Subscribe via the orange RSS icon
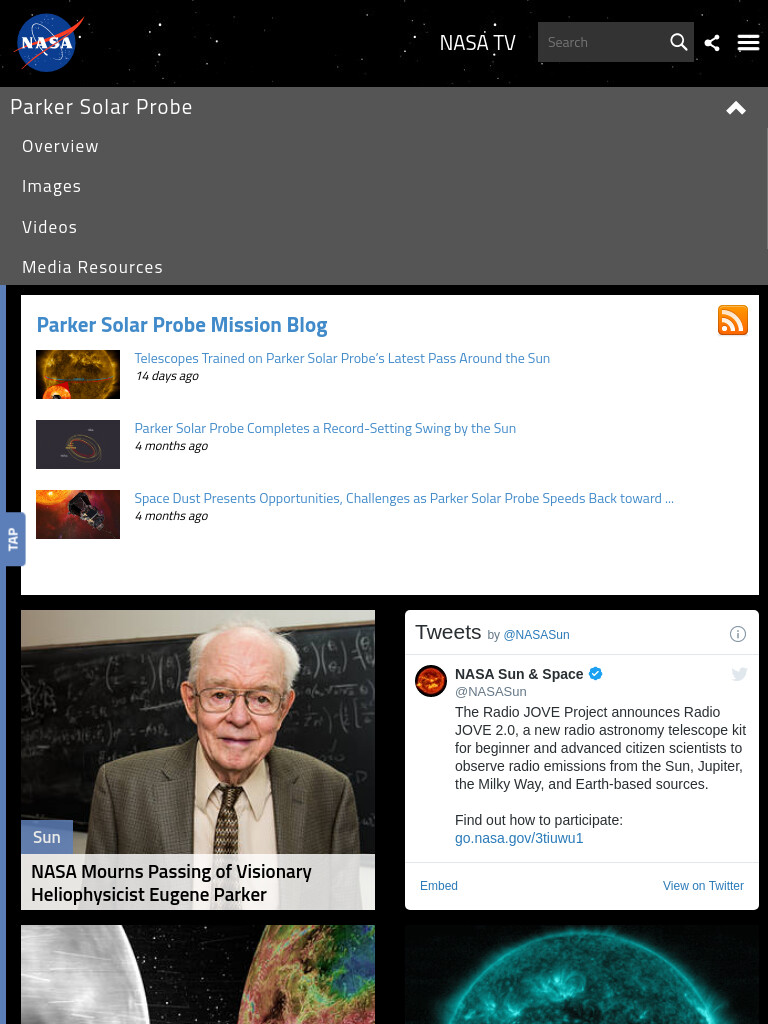 733,320
